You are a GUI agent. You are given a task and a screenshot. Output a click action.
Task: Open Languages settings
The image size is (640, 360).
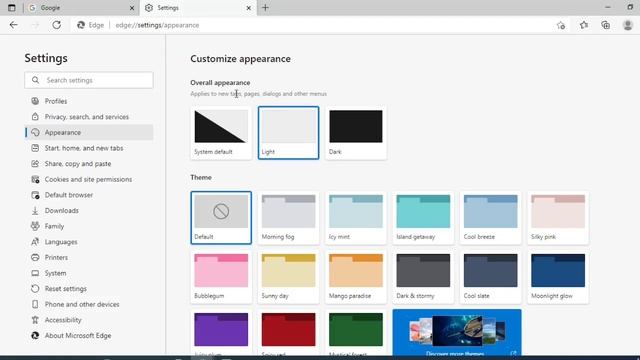pos(89,242)
